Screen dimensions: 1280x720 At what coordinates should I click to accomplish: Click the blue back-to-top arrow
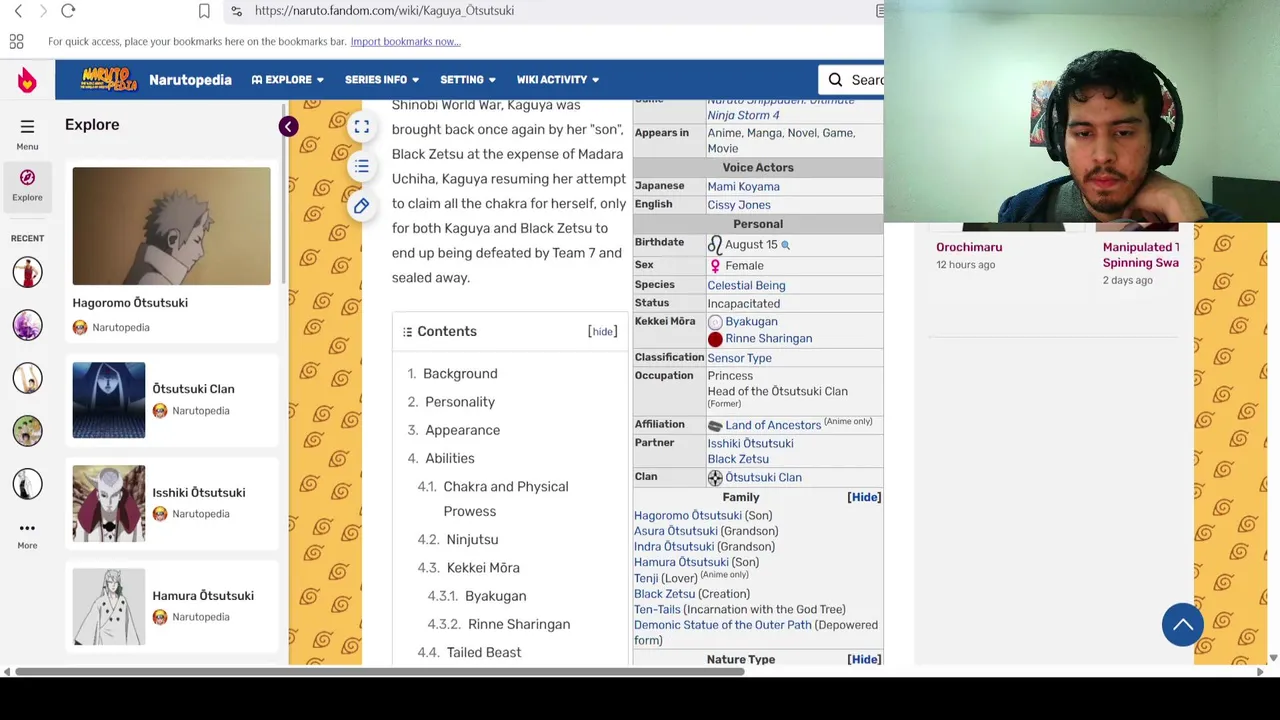[1183, 625]
